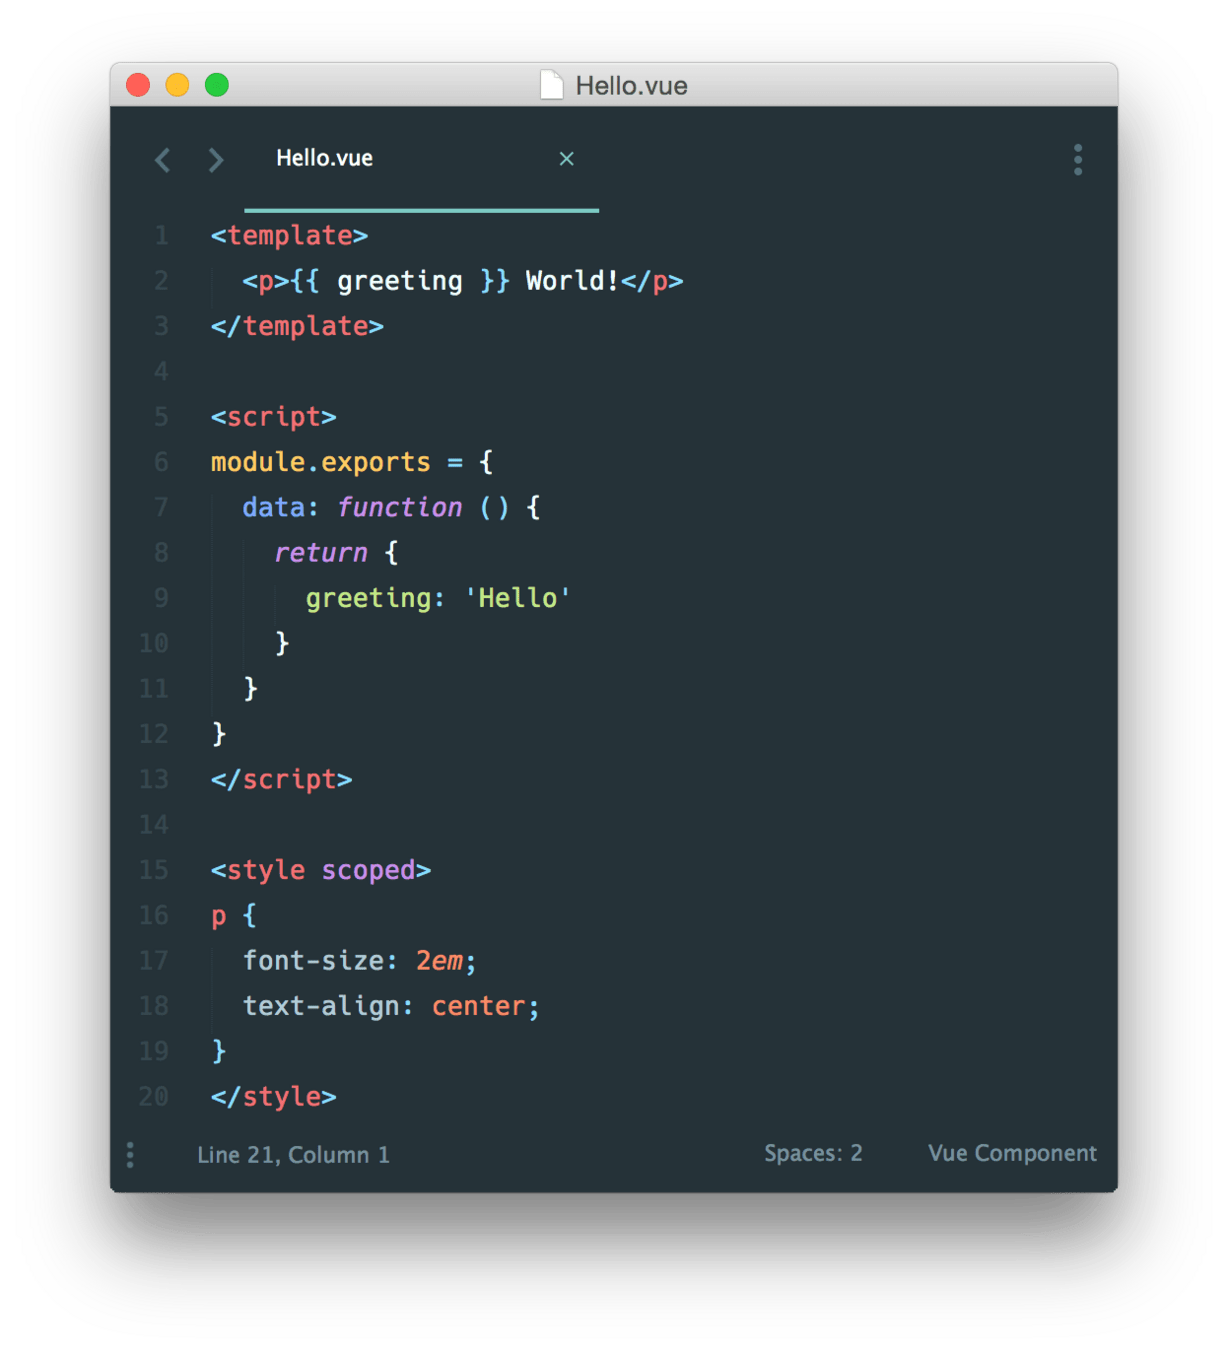Close window with red button
This screenshot has width=1228, height=1350.
pos(138,85)
